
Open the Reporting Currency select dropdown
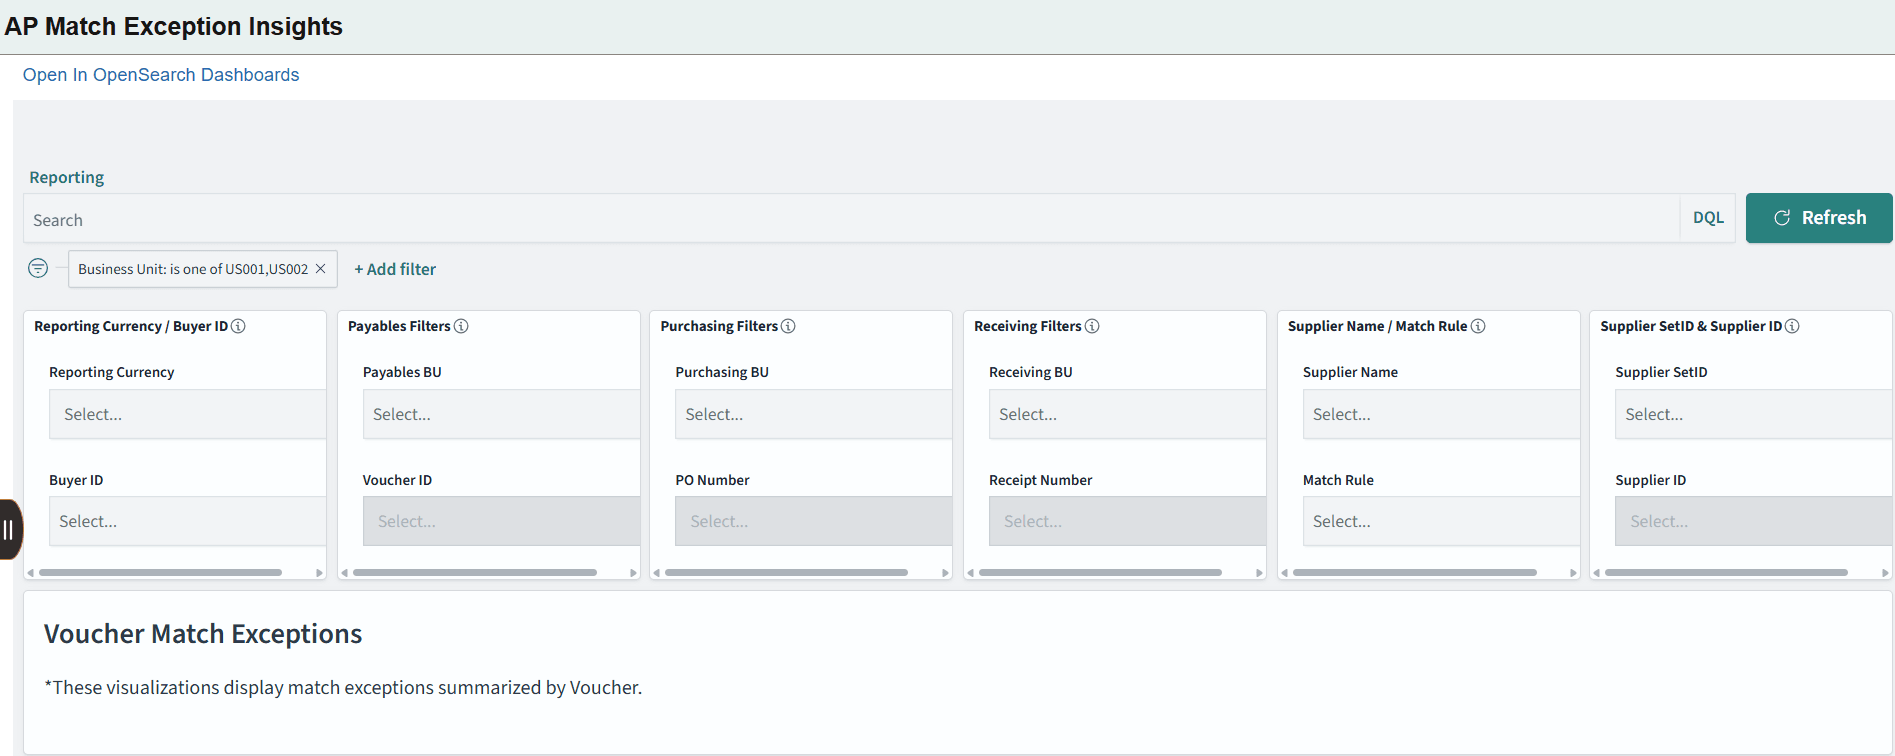pos(187,414)
